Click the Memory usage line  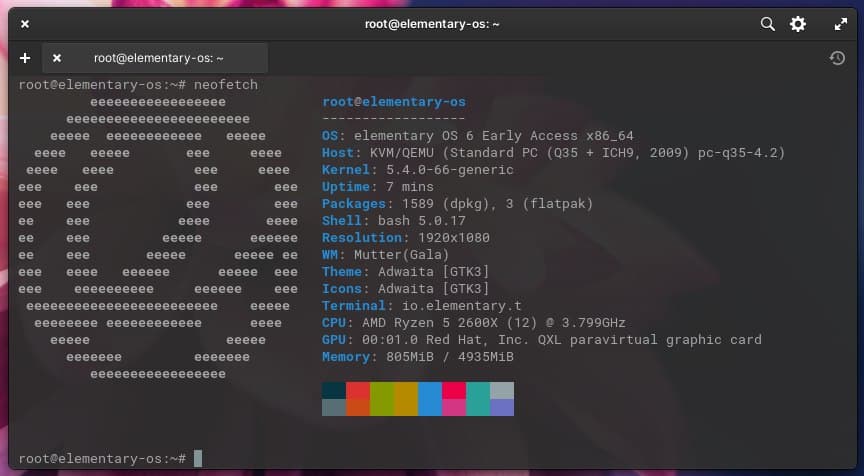(x=417, y=357)
